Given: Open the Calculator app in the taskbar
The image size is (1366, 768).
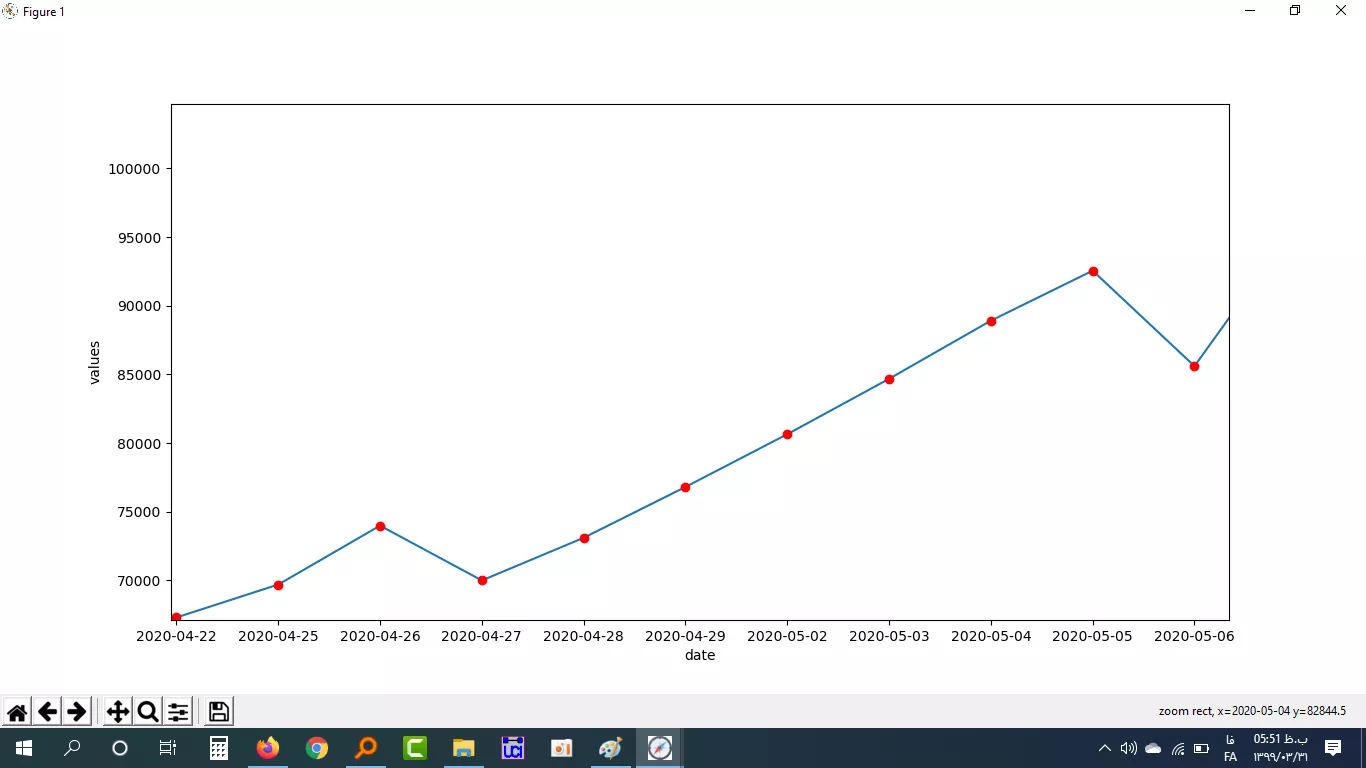Looking at the screenshot, I should (x=219, y=748).
